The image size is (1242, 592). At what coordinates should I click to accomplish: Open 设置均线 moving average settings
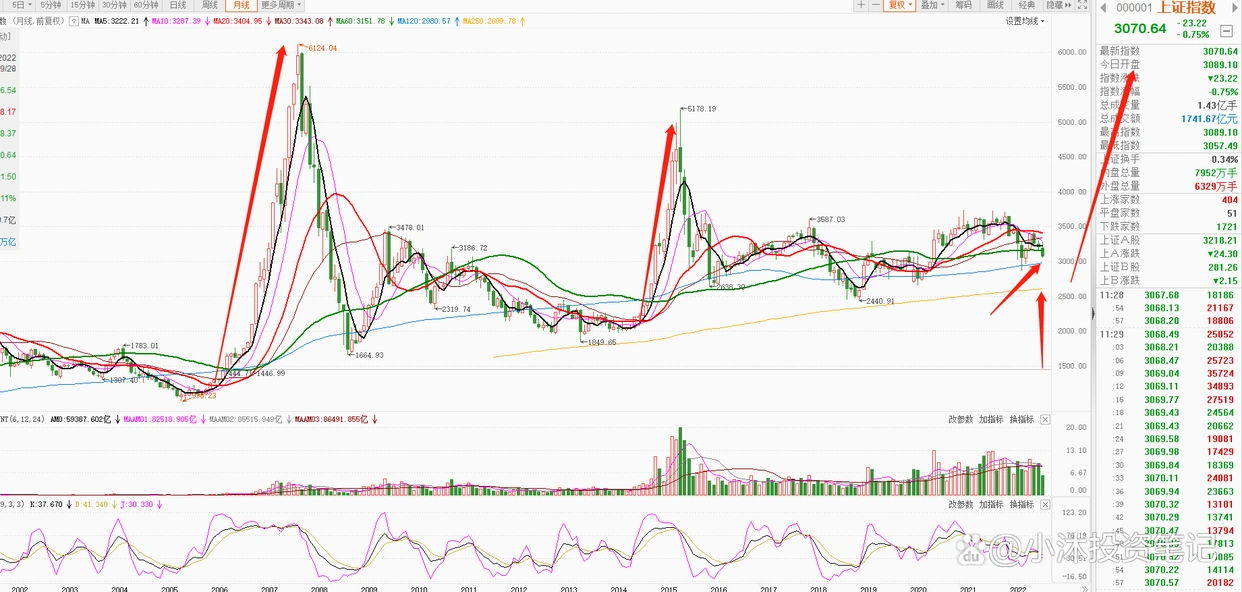(x=1025, y=21)
